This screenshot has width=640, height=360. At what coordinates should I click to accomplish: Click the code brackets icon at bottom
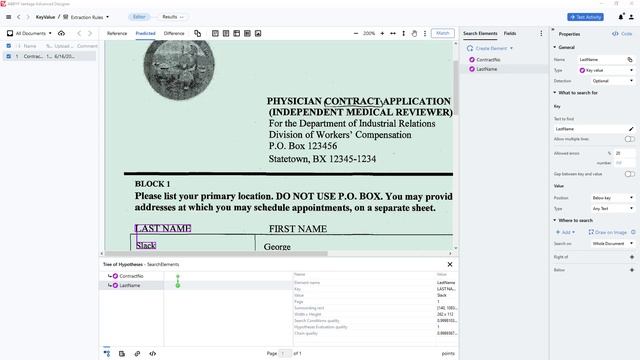point(152,353)
